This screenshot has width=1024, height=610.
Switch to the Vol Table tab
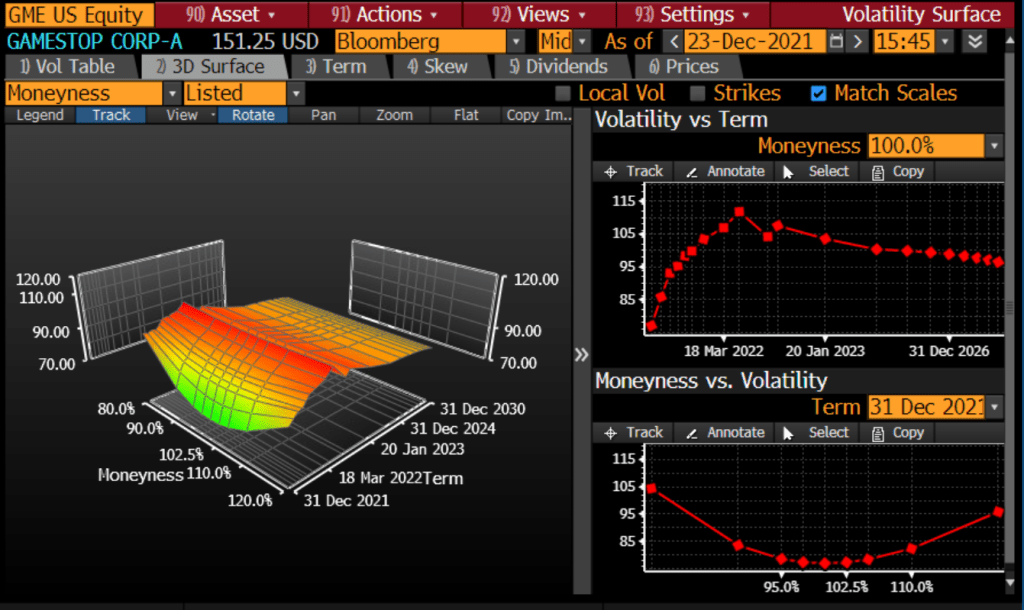[68, 67]
